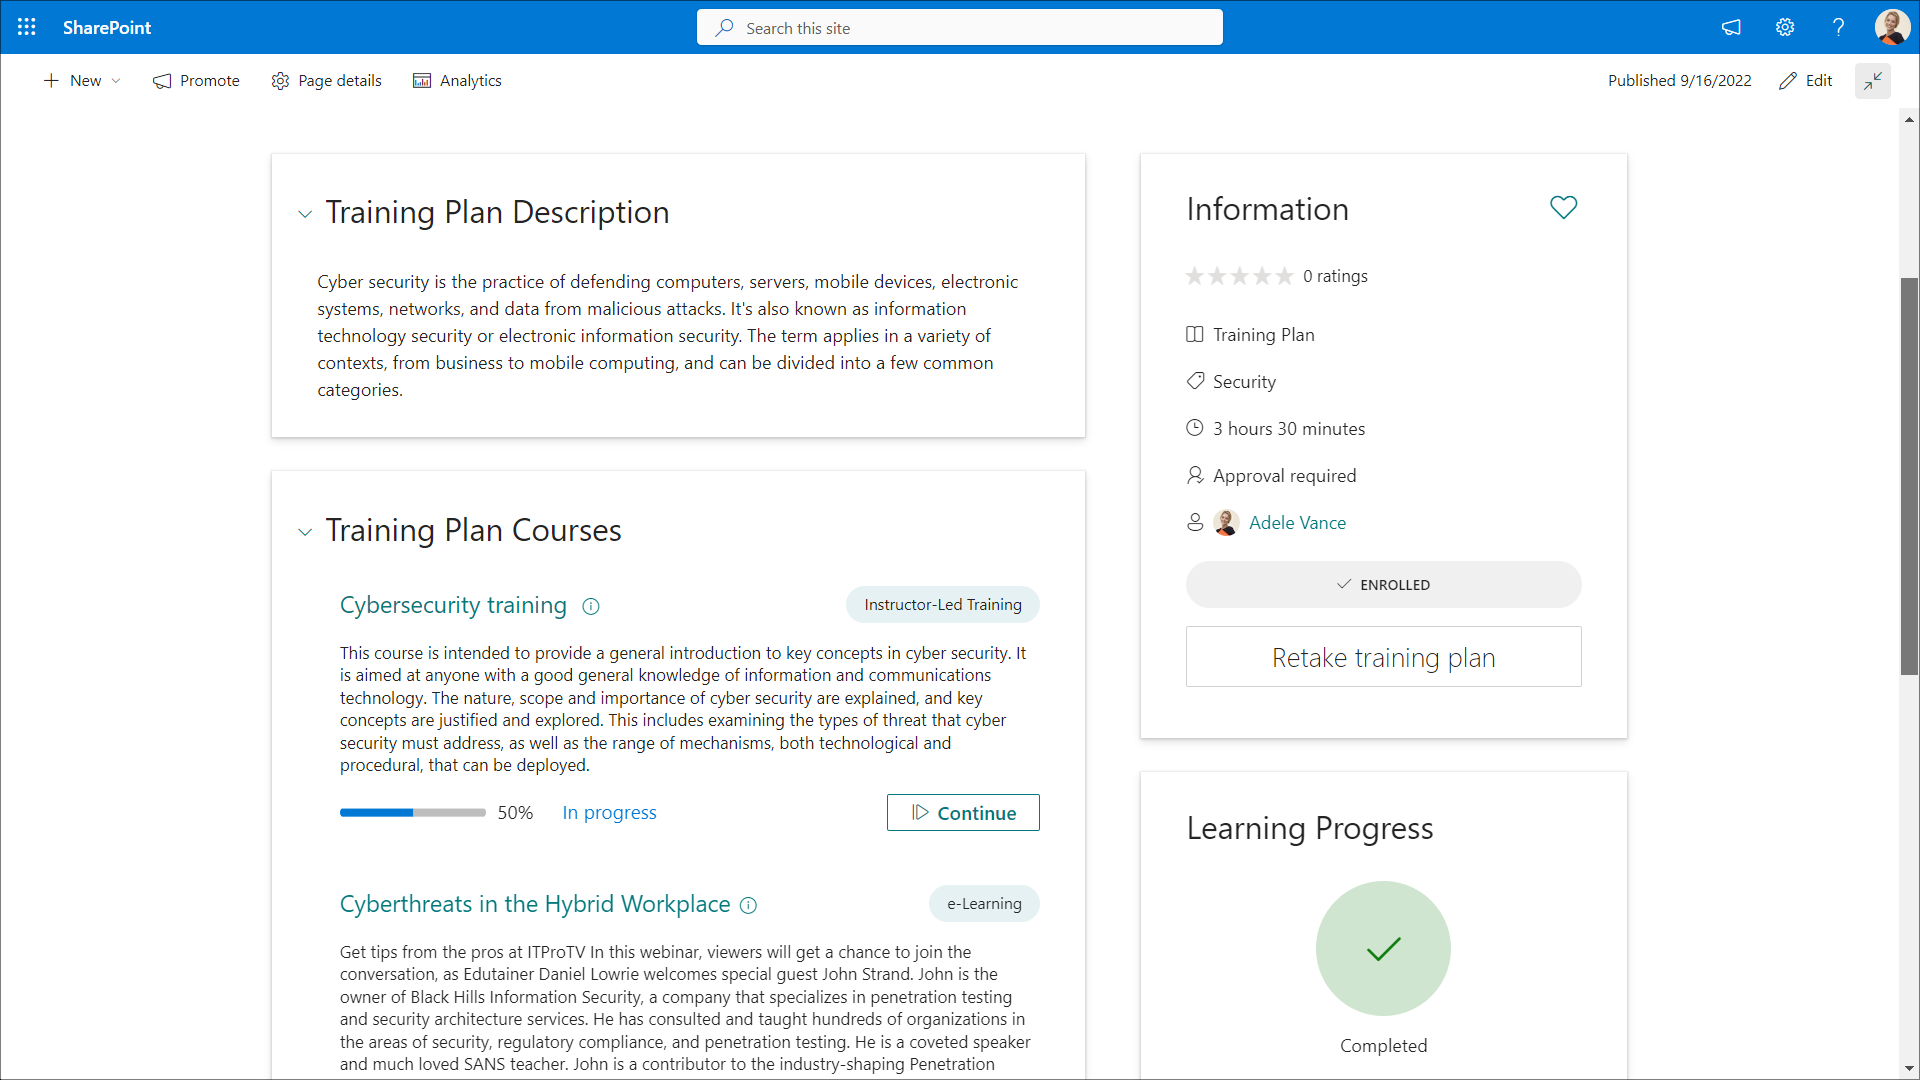This screenshot has width=1920, height=1080.
Task: Open Adele Vance's profile link
Action: point(1297,523)
